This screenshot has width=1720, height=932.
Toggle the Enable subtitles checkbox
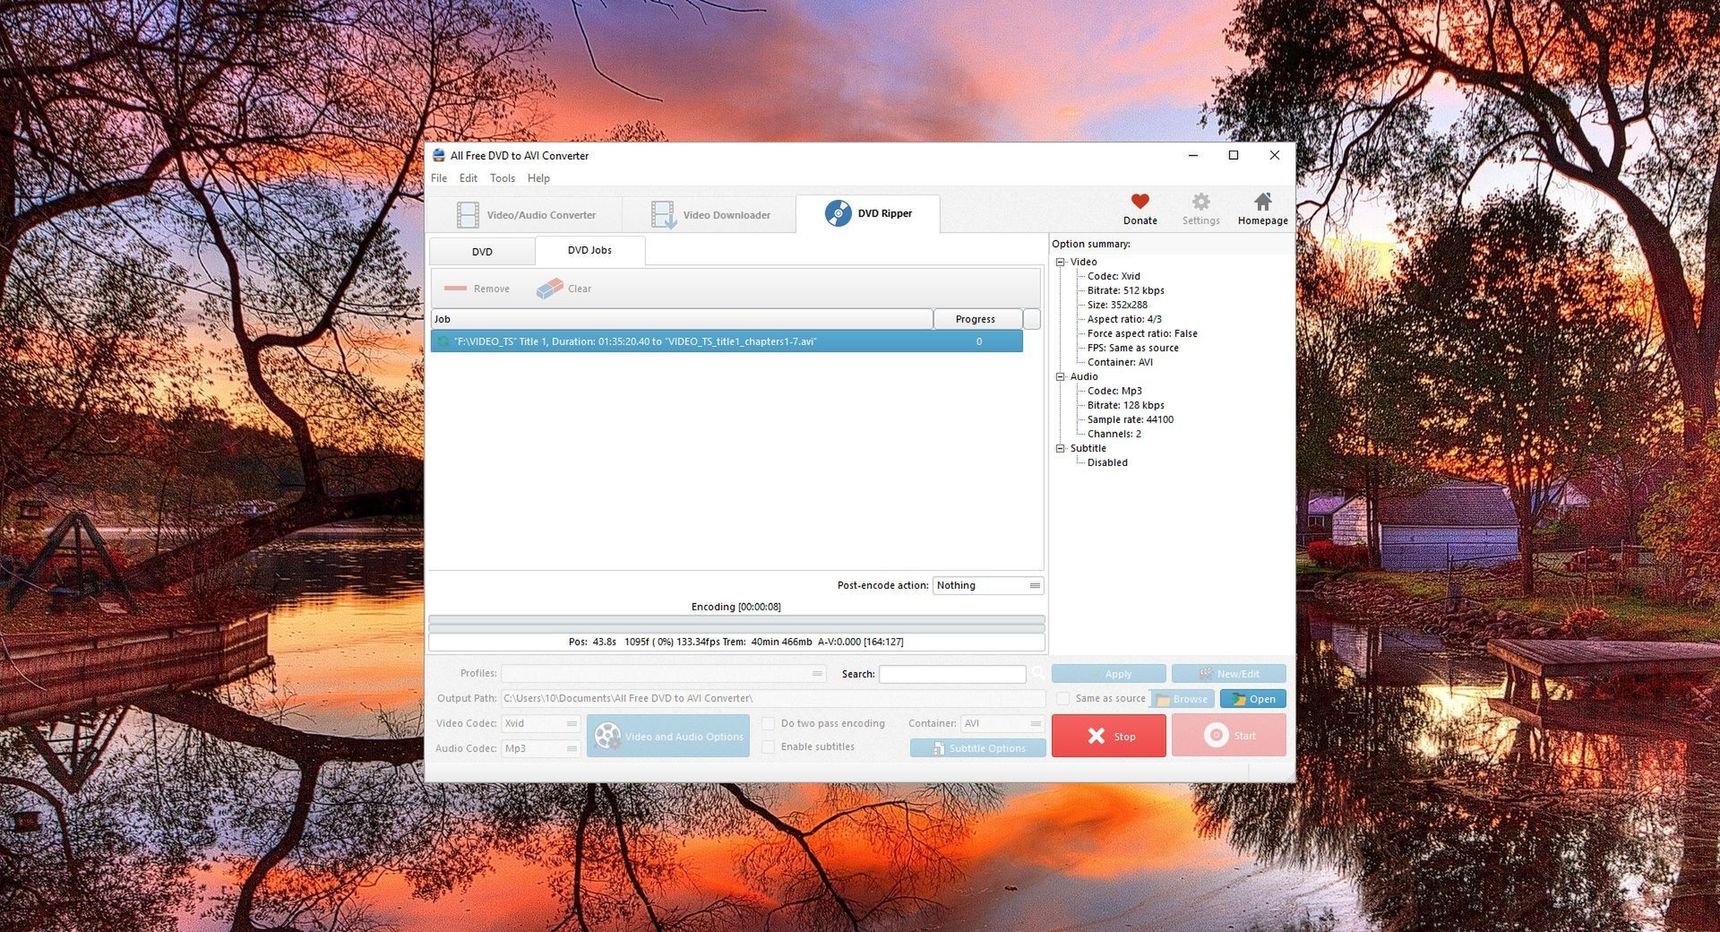768,747
